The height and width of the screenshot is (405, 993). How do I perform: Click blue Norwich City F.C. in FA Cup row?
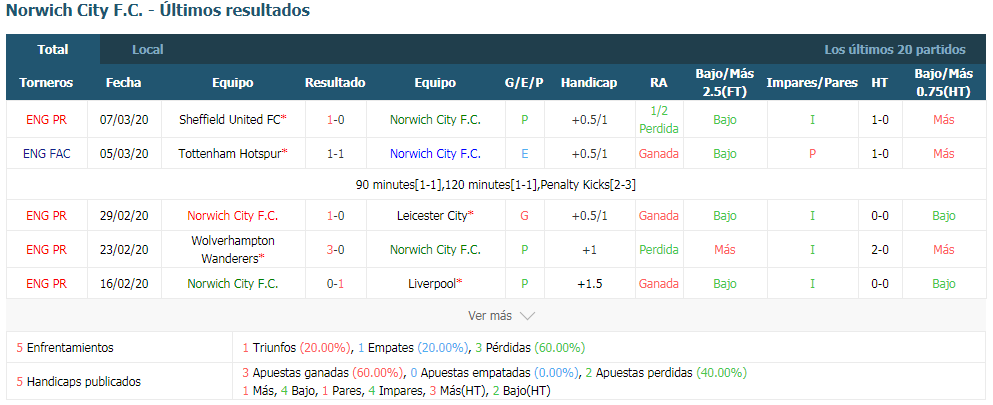pyautogui.click(x=435, y=153)
